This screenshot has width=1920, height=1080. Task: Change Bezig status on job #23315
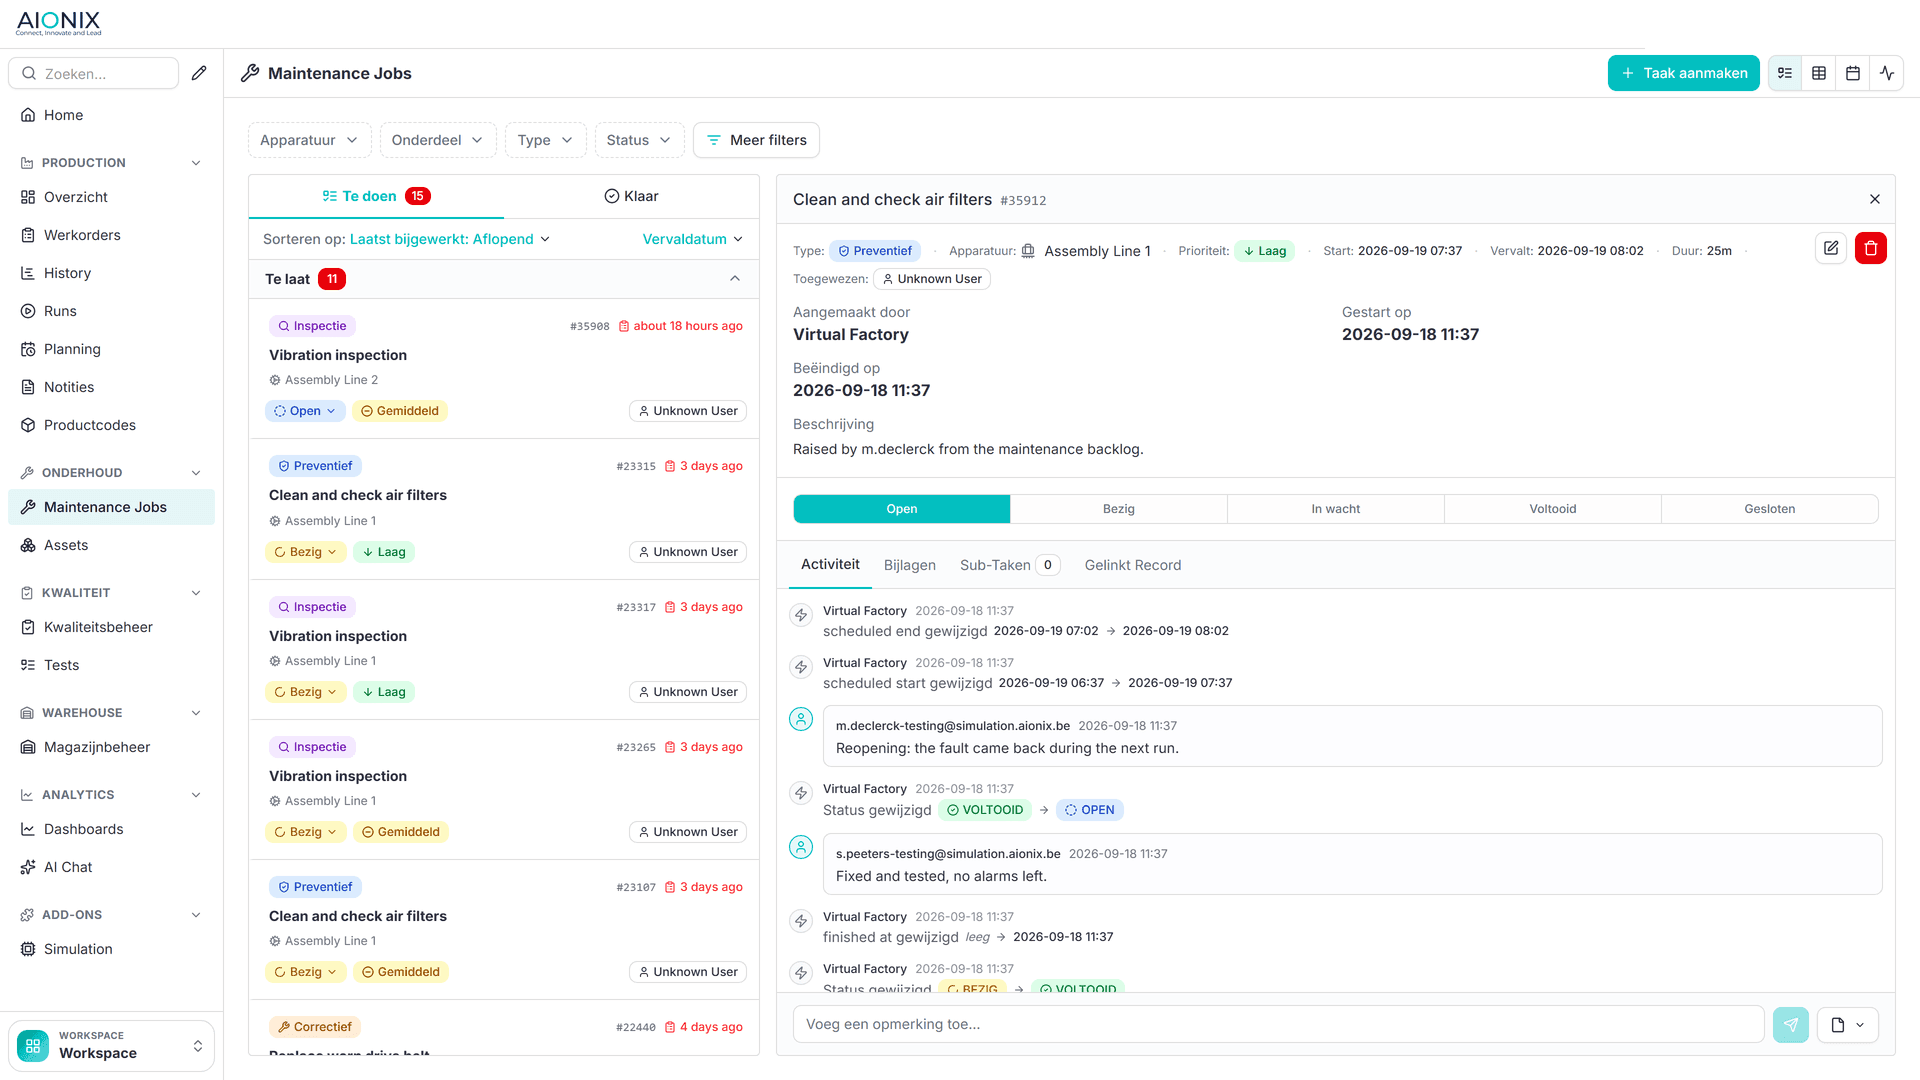coord(305,552)
